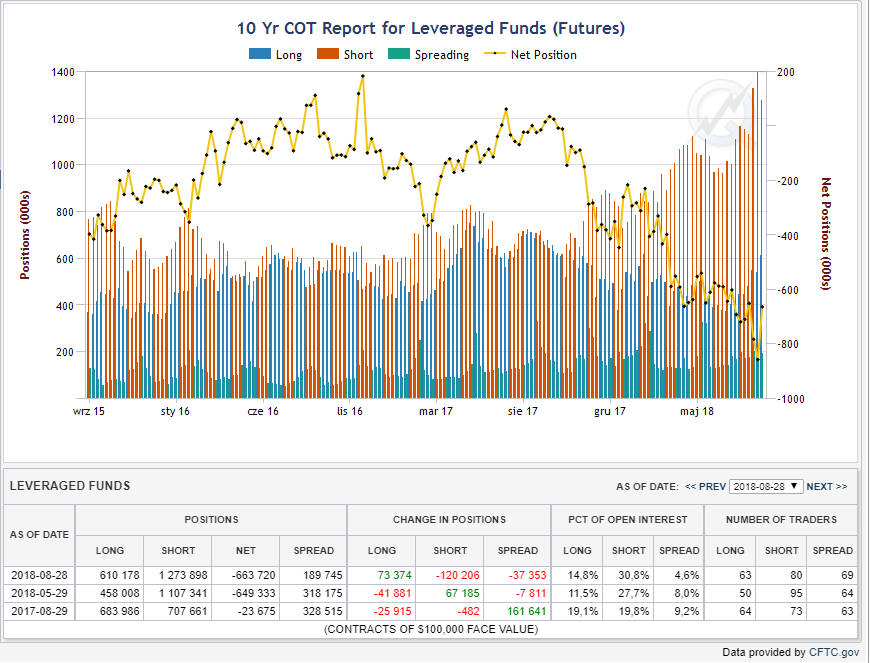870x663 pixels.
Task: Click the AS OF DATE column header
Action: point(39,535)
